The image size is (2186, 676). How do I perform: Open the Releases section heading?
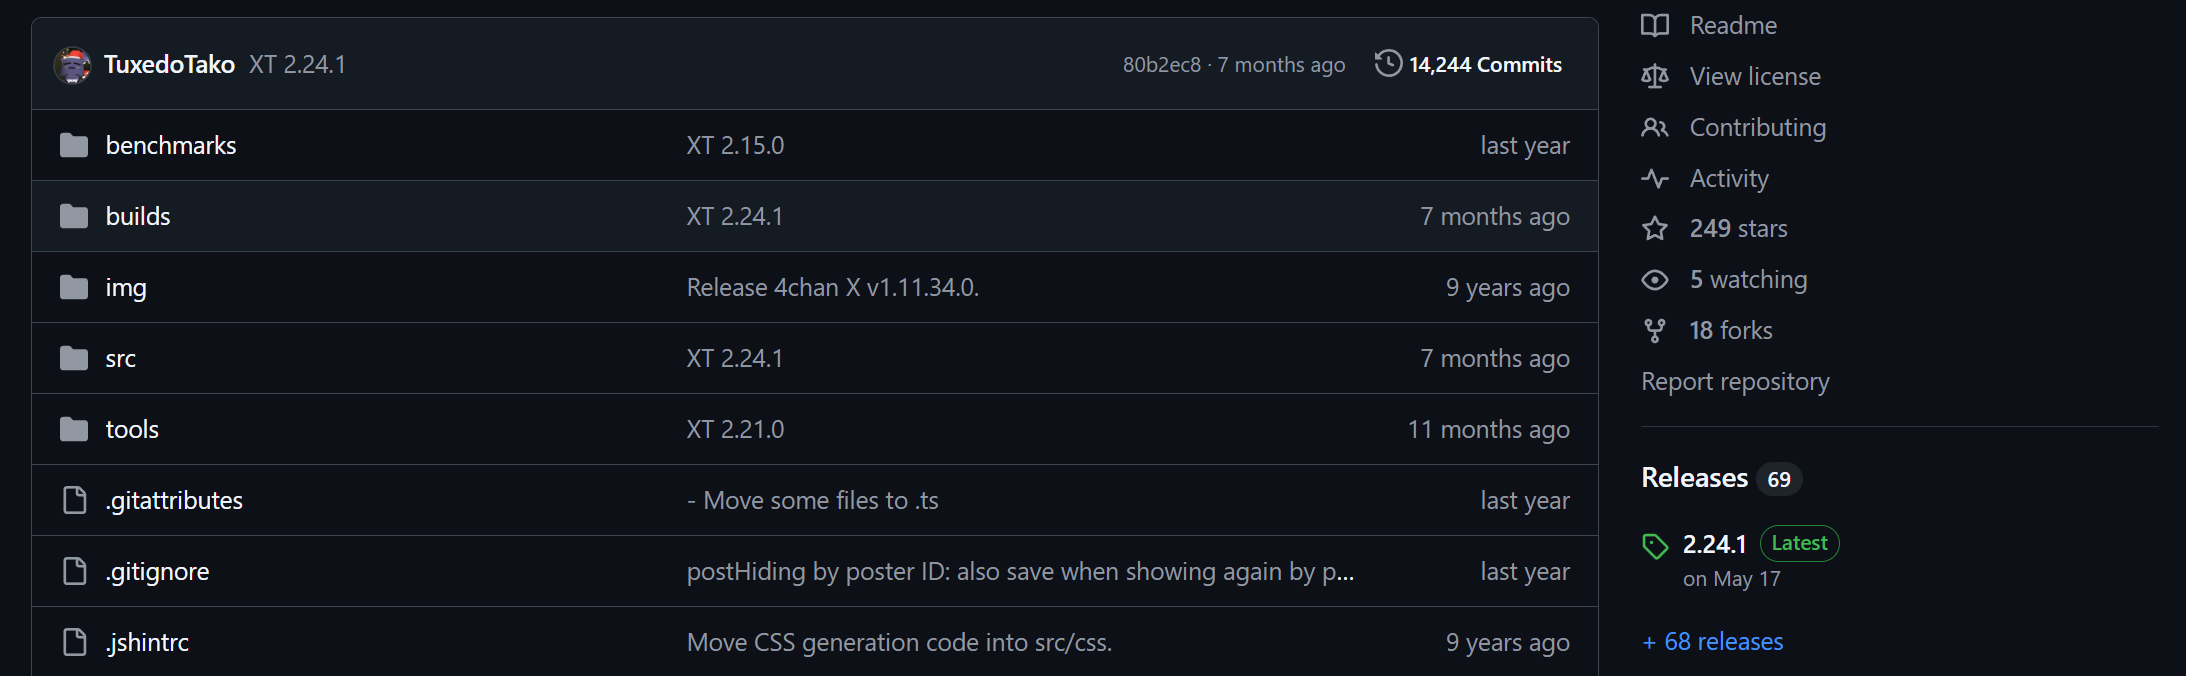1694,478
